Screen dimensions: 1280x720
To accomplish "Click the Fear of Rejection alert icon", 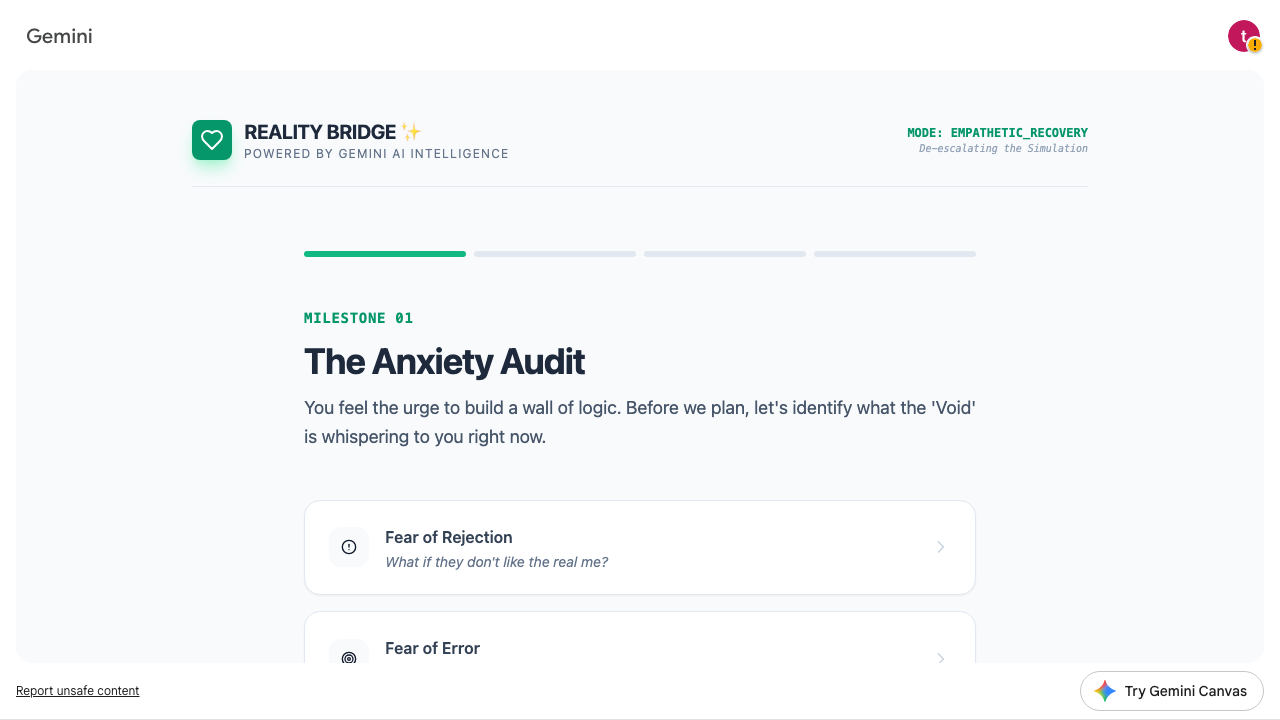I will pos(349,547).
